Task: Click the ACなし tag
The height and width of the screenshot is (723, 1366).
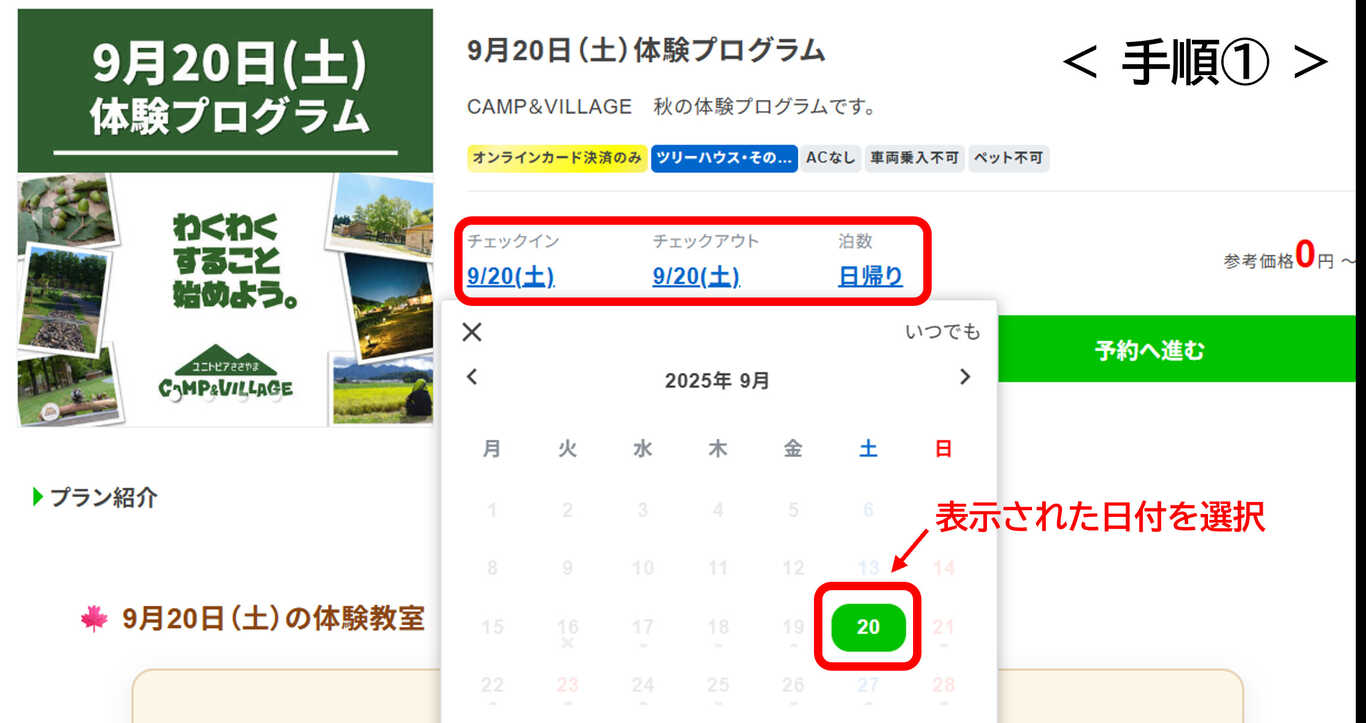Action: (831, 158)
